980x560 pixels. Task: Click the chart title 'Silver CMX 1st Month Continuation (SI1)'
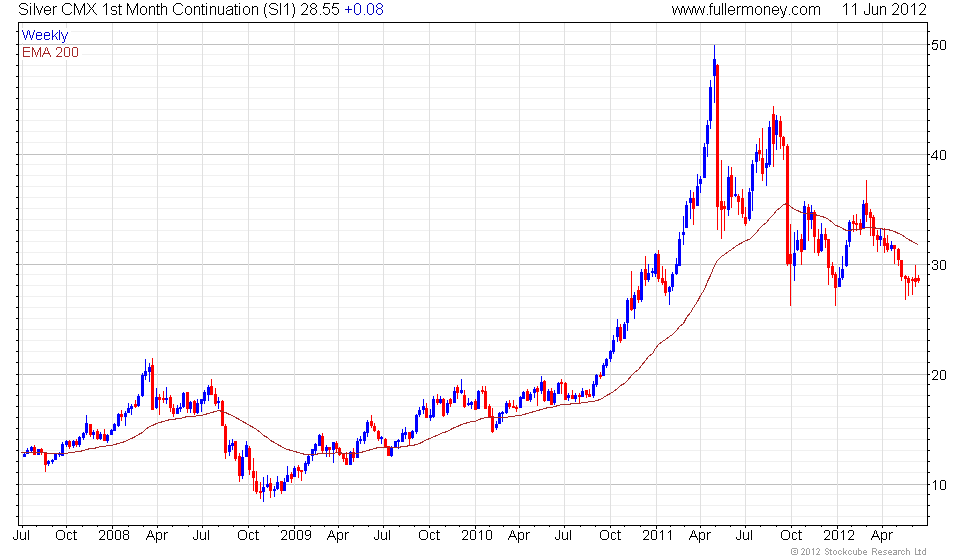point(157,9)
